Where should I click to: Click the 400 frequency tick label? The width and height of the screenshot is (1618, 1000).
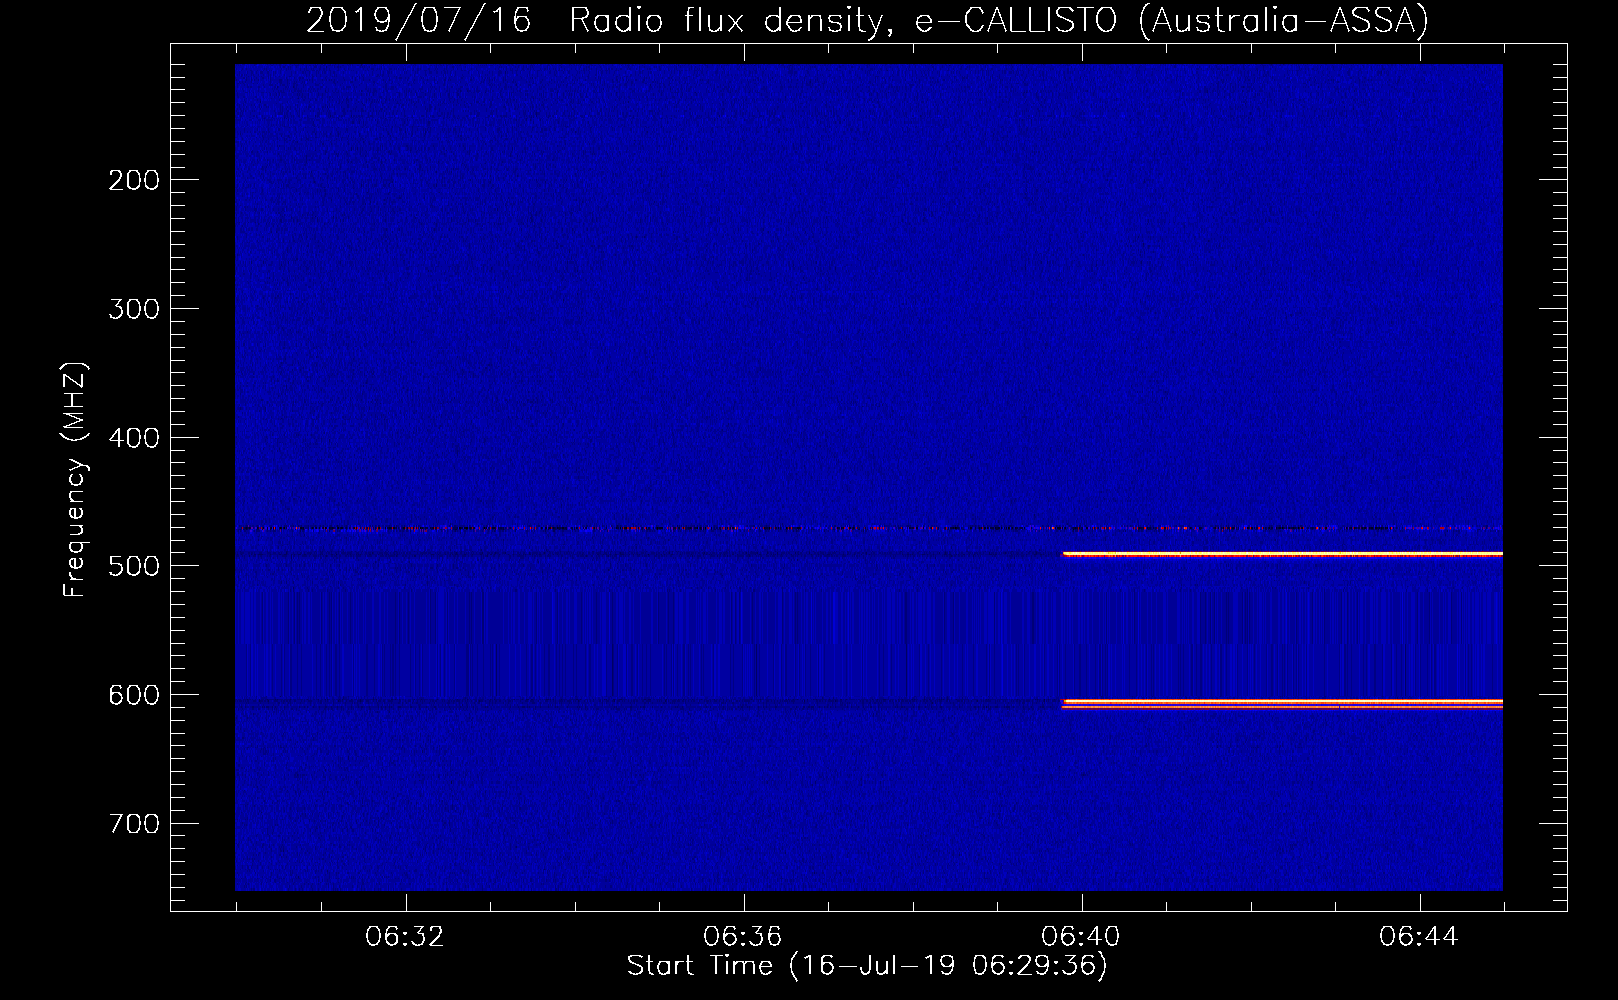coord(134,438)
